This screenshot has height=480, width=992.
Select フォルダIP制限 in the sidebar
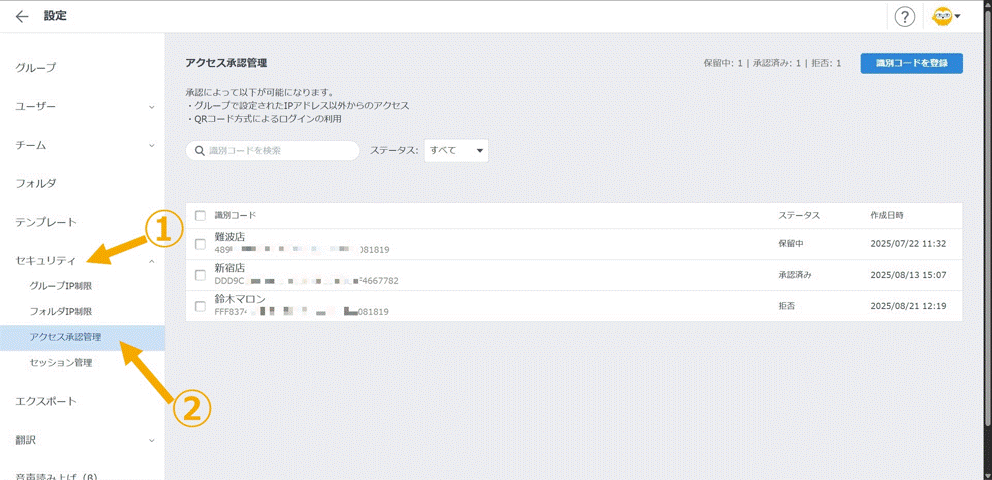pos(61,312)
